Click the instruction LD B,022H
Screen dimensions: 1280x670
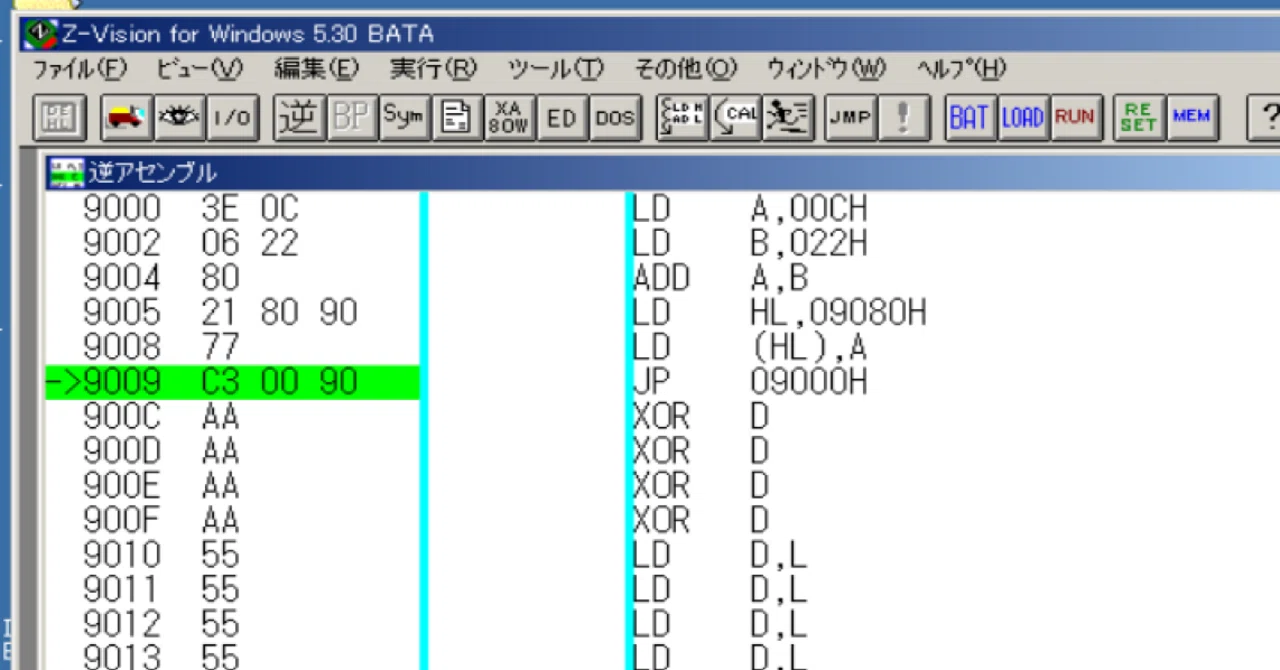coord(751,243)
